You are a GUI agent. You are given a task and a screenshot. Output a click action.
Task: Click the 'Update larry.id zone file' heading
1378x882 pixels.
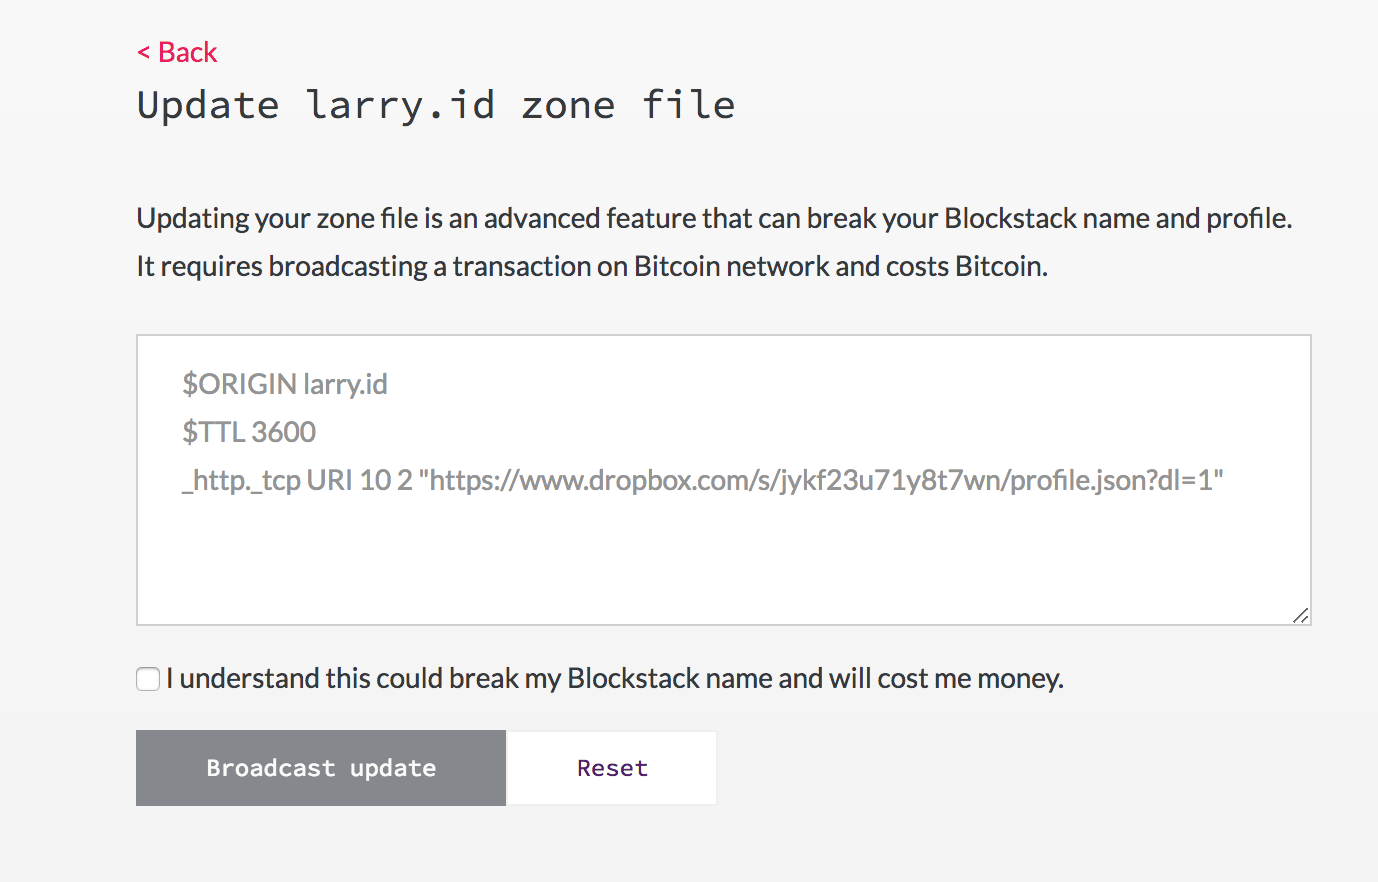[x=435, y=104]
